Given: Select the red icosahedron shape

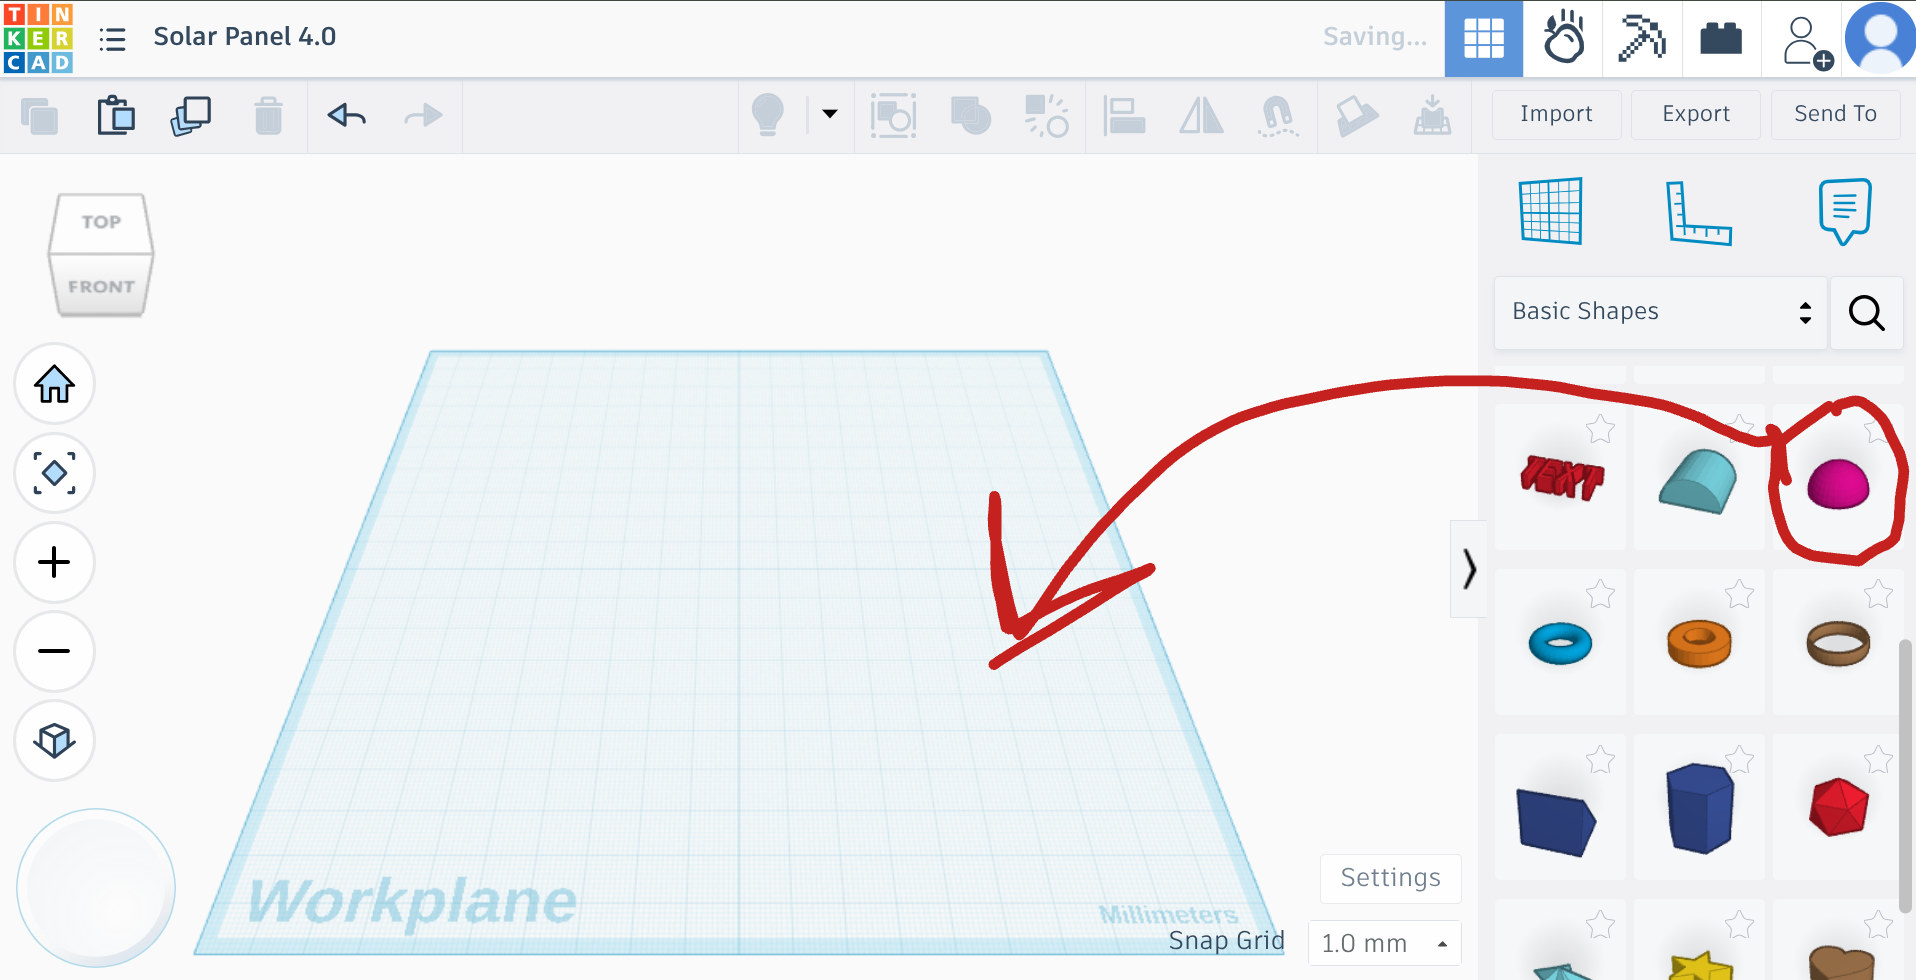Looking at the screenshot, I should click(1838, 808).
